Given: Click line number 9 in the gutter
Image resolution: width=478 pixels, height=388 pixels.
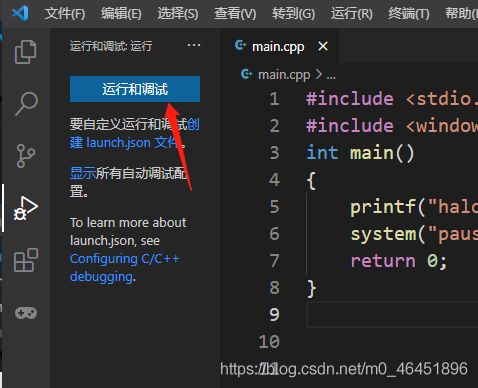Looking at the screenshot, I should tap(274, 314).
